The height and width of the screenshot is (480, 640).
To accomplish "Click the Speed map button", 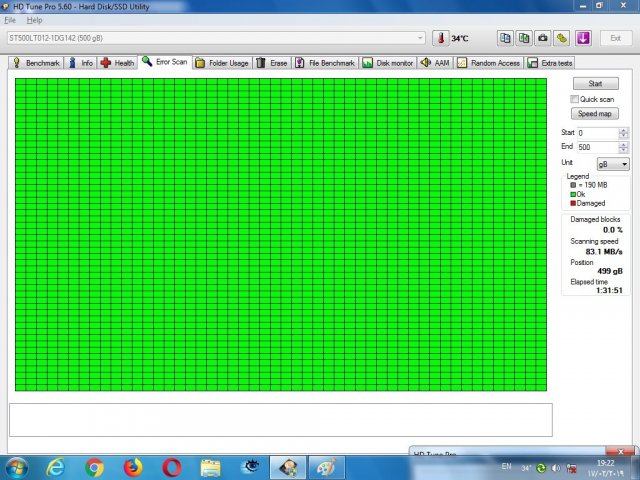I will click(x=595, y=113).
